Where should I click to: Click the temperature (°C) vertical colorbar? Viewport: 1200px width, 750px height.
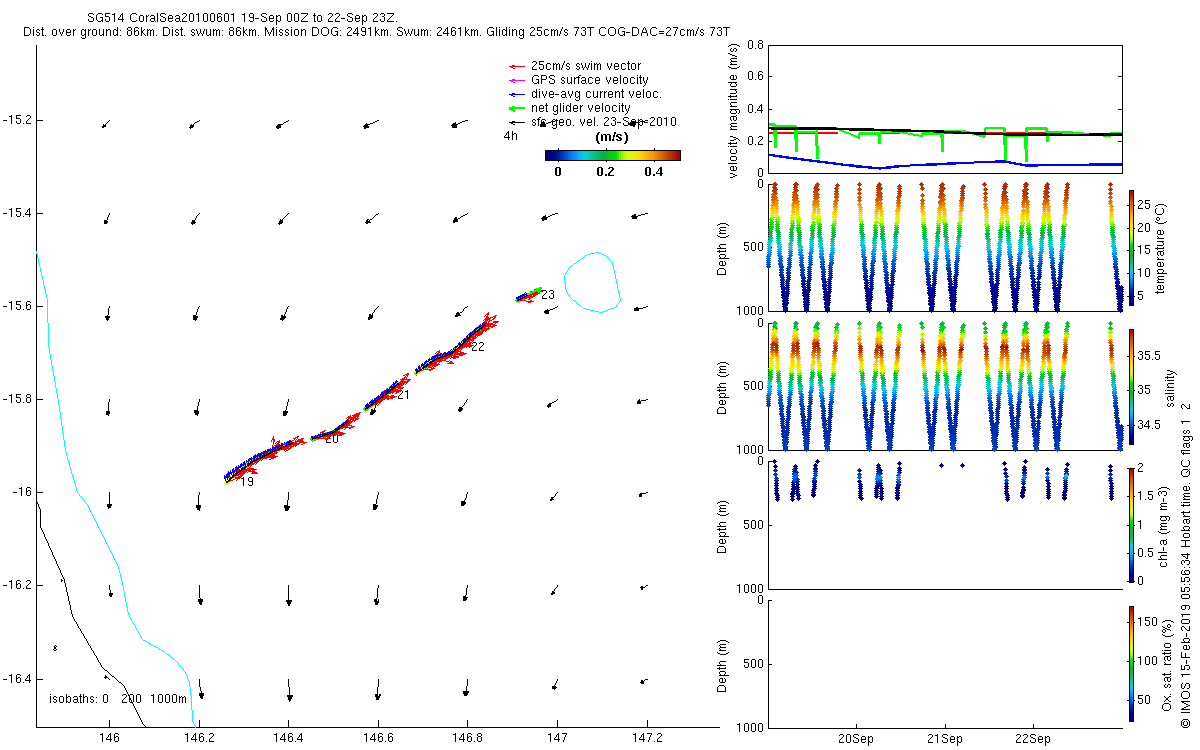[1130, 248]
